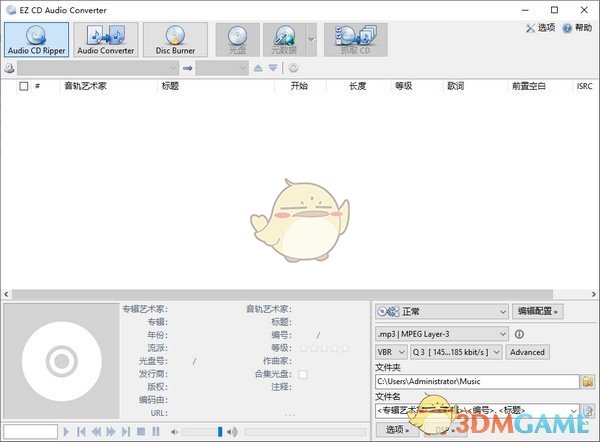Click the blue arrow between the dropdowns

tap(188, 69)
